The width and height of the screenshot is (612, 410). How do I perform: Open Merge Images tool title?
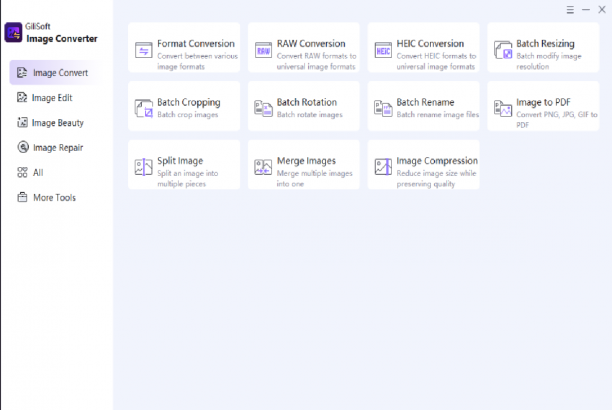tap(306, 161)
